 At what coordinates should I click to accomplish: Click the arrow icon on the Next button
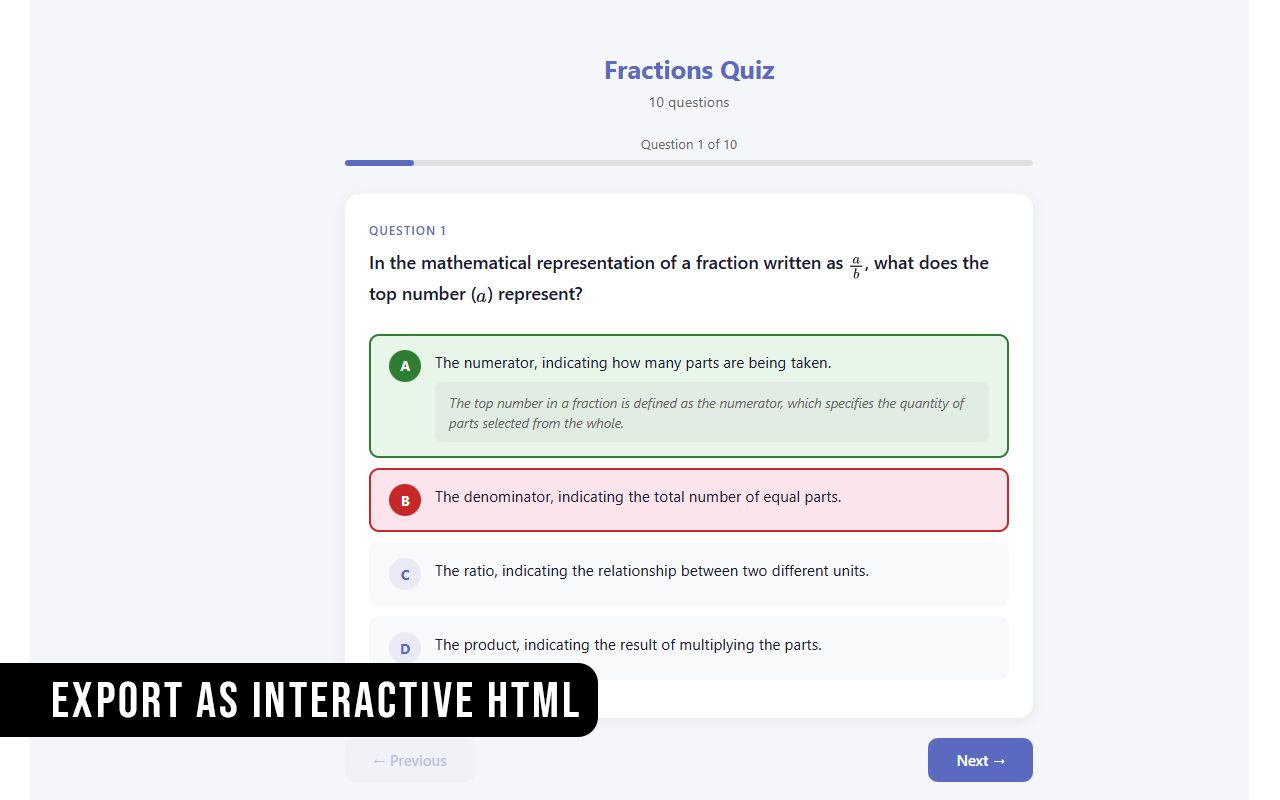tap(997, 760)
